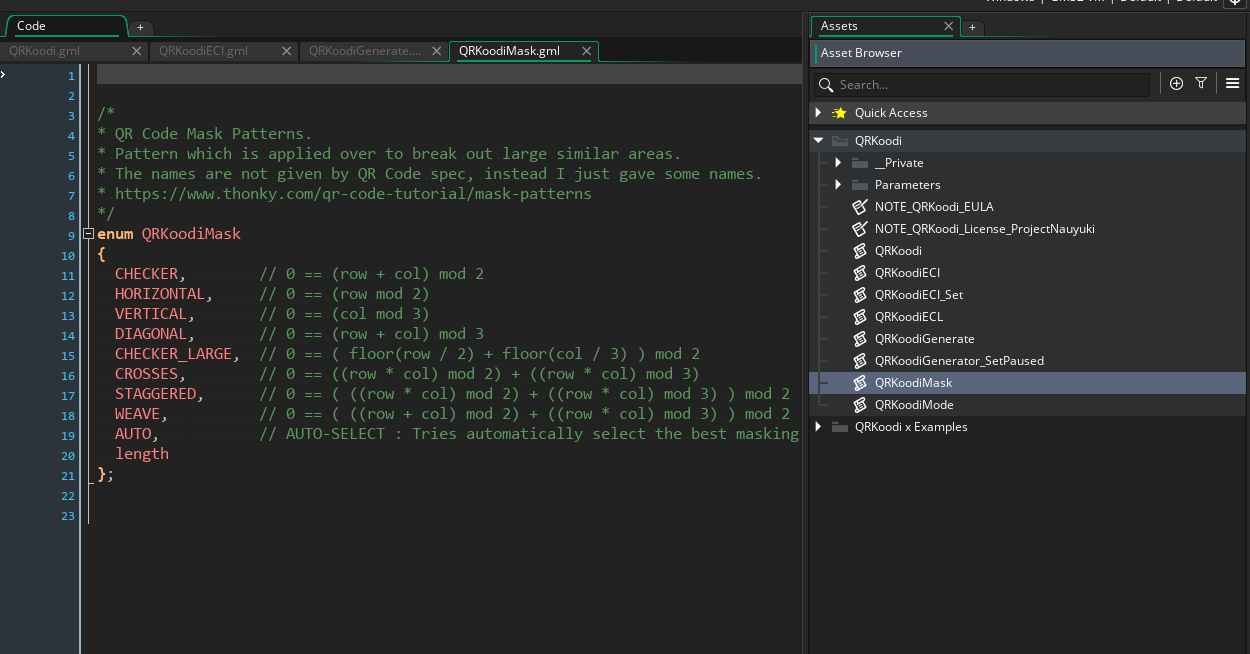Click the HORIZONTAL enum entry

pyautogui.click(x=160, y=294)
